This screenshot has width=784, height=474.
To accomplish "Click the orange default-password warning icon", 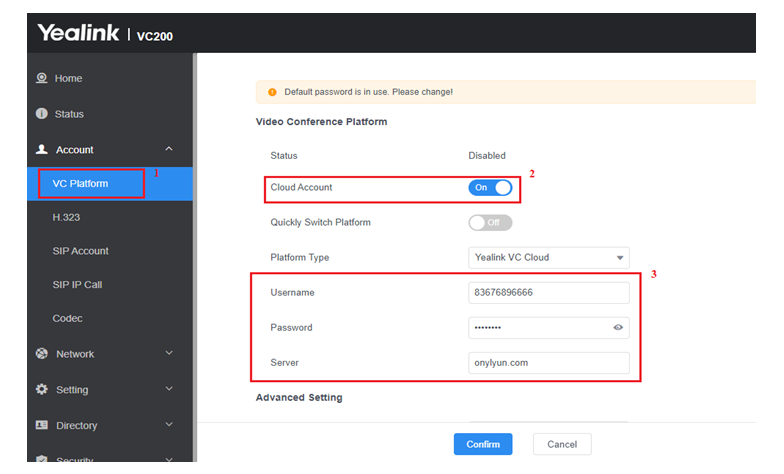I will 272,92.
